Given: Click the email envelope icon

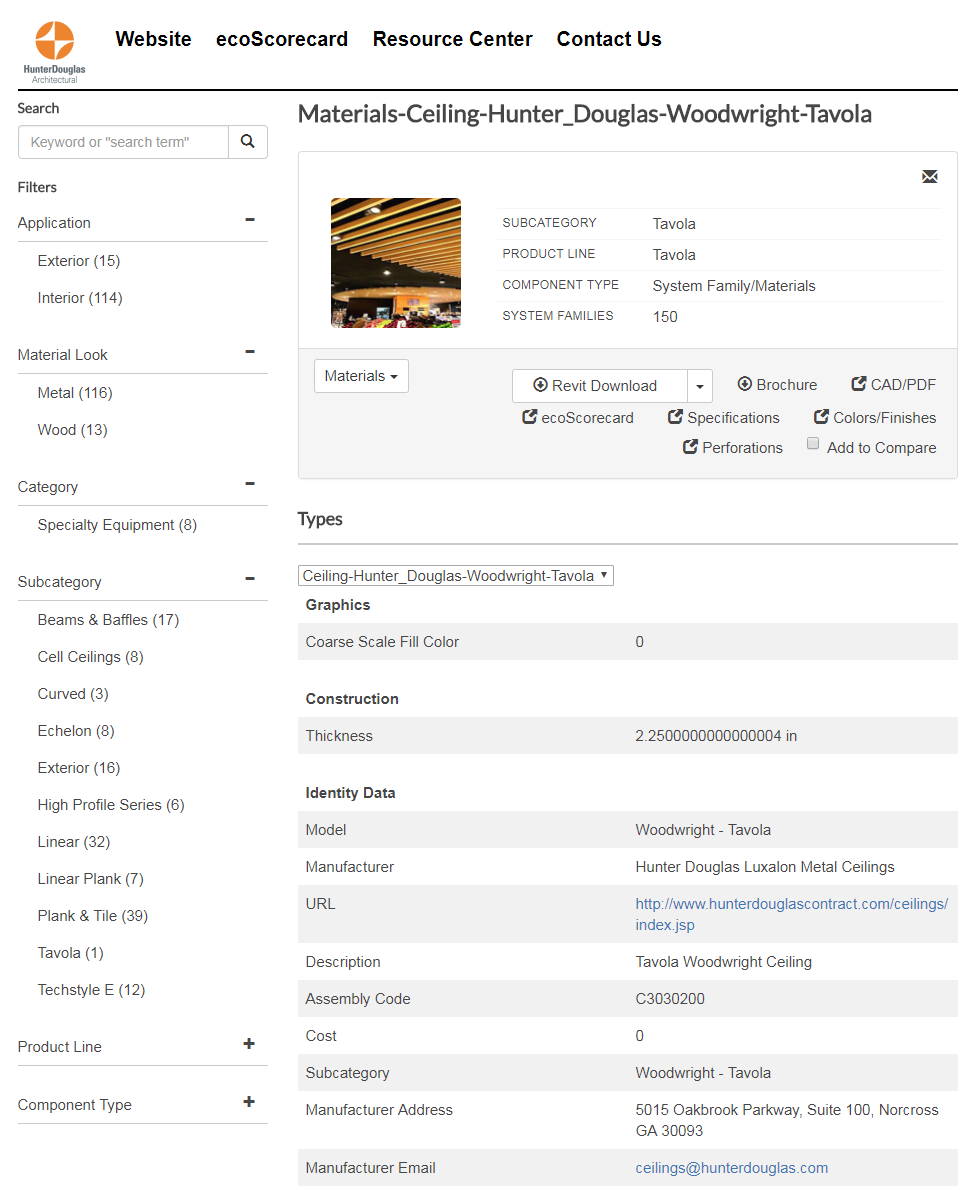Looking at the screenshot, I should [x=930, y=177].
